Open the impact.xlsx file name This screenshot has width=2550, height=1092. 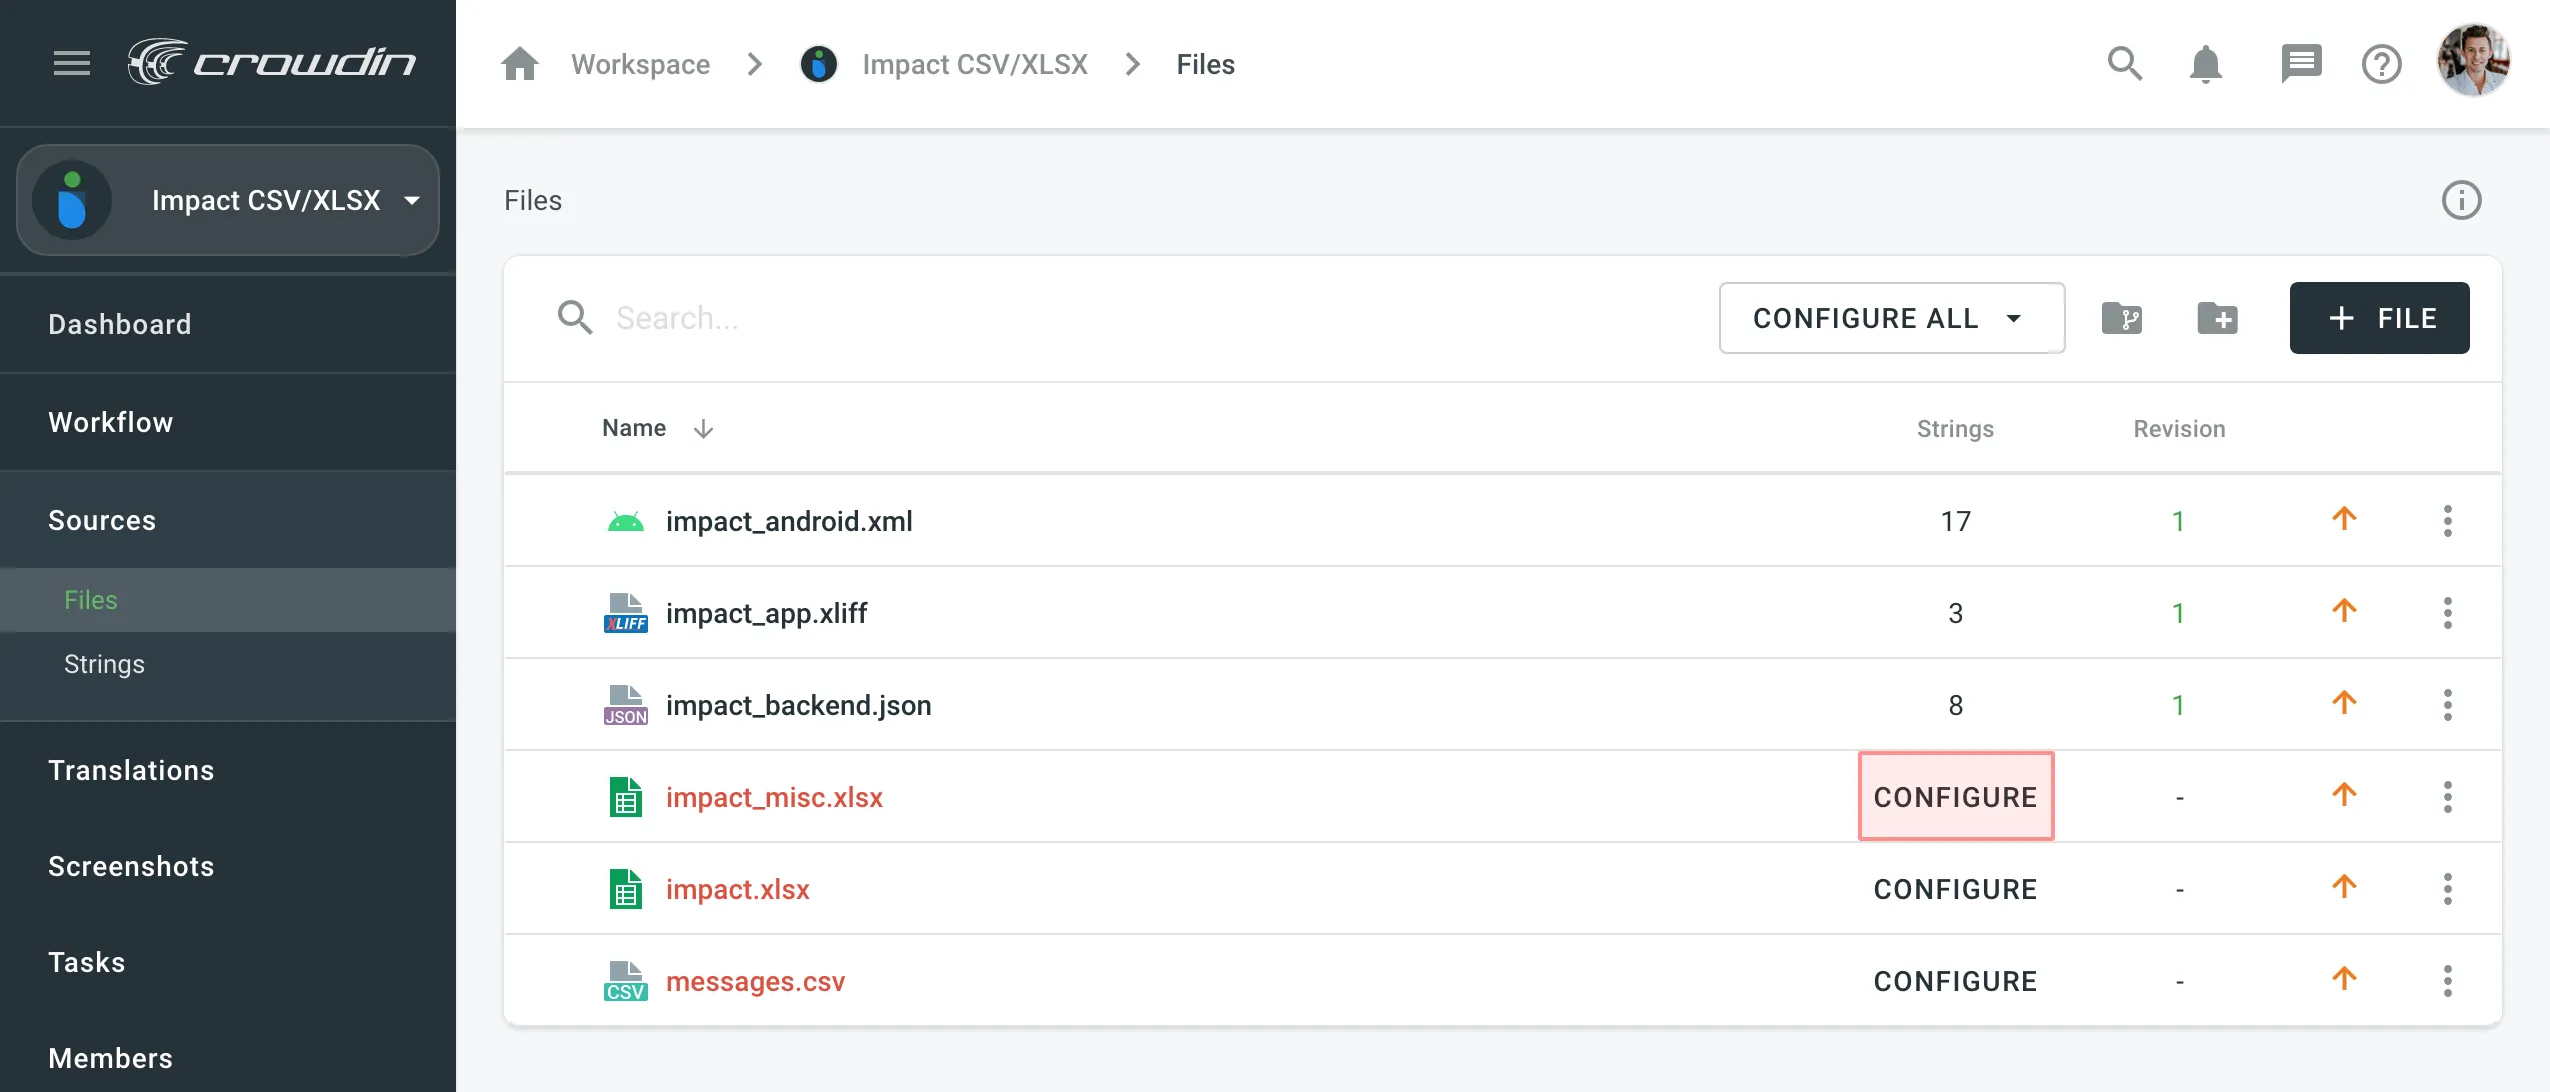738,889
